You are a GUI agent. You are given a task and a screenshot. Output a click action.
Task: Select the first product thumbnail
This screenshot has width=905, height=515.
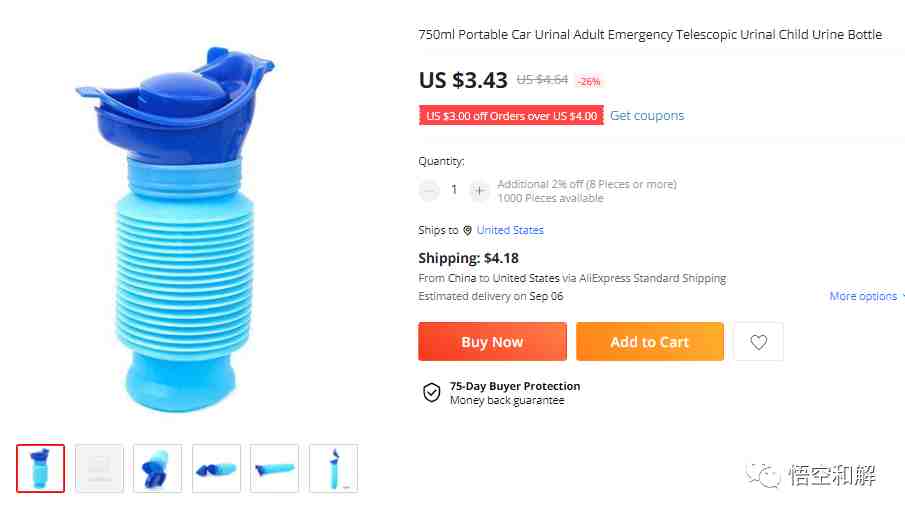pyautogui.click(x=40, y=468)
